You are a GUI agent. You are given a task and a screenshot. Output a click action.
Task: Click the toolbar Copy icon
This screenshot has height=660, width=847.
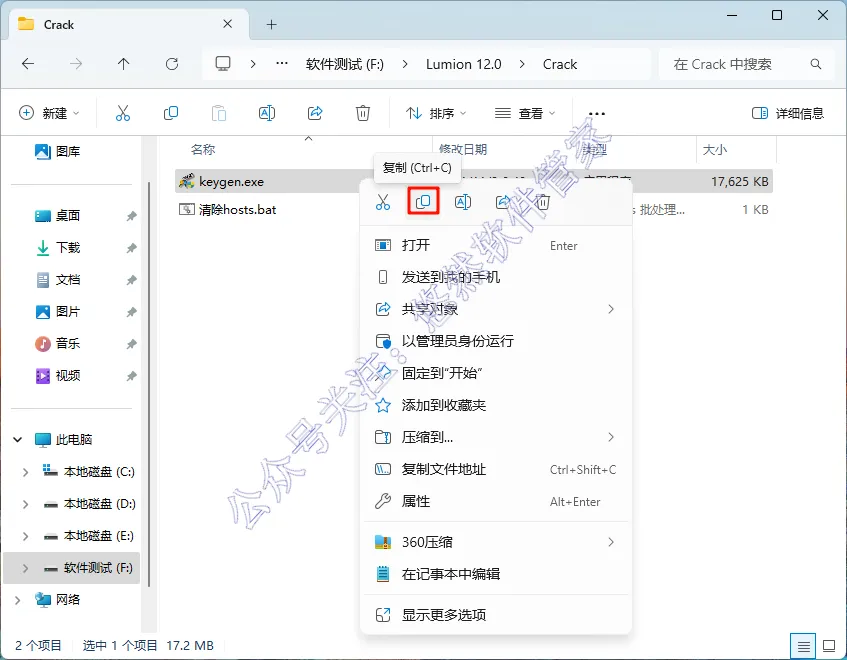(x=171, y=113)
